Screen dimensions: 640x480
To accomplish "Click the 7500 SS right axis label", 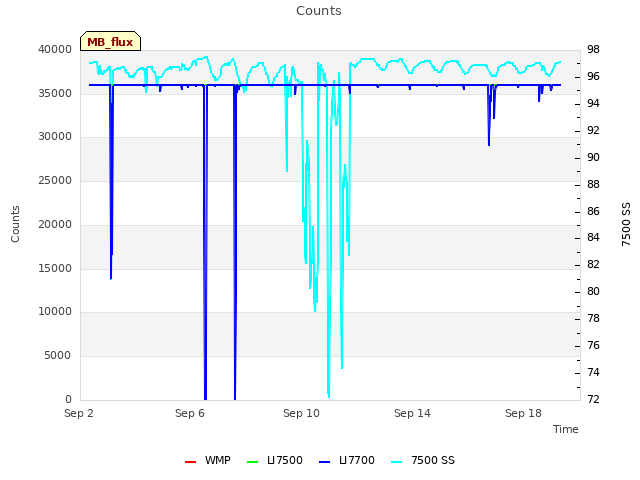I will coord(626,224).
